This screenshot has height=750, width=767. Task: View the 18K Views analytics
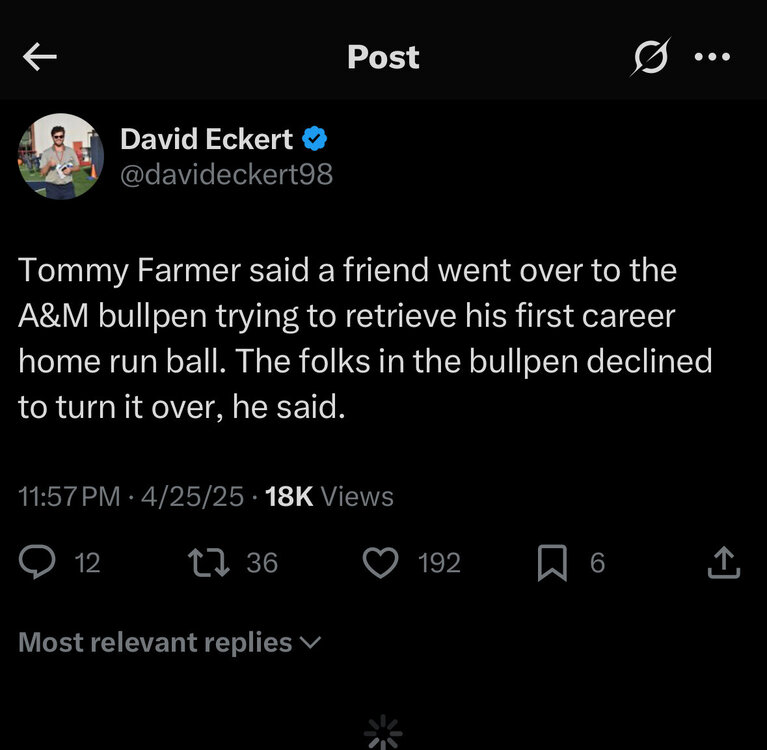click(329, 497)
